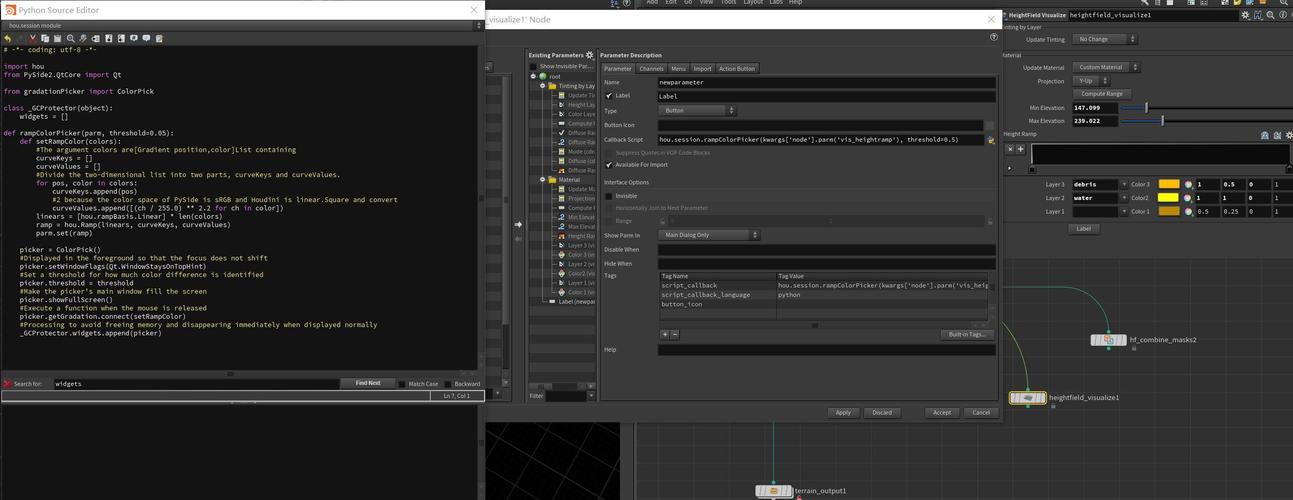Open the Existing Parameters gear menu
1293x500 pixels.
(x=589, y=55)
